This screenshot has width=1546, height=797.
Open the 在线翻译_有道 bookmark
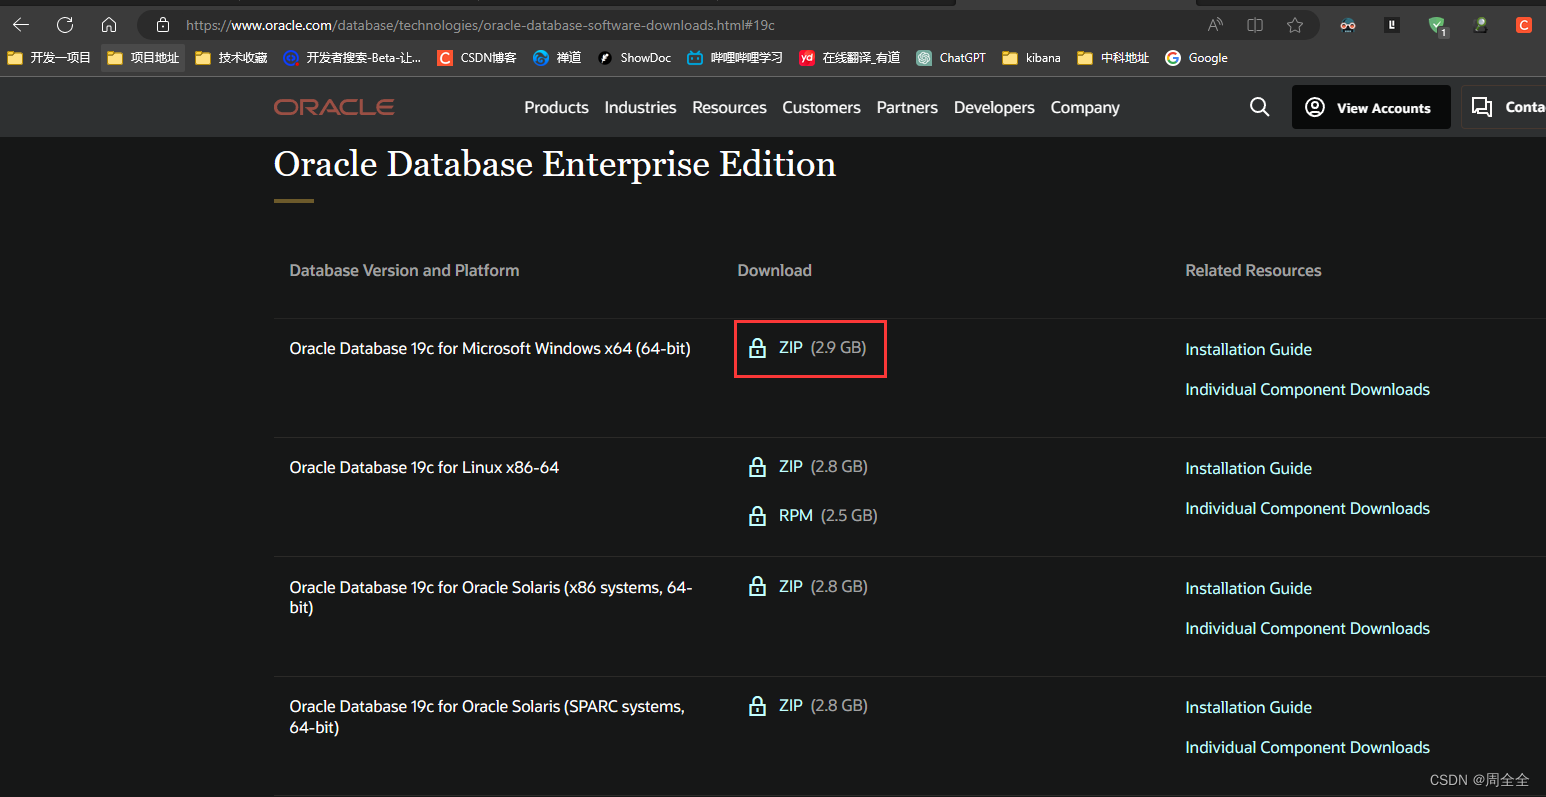coord(850,58)
